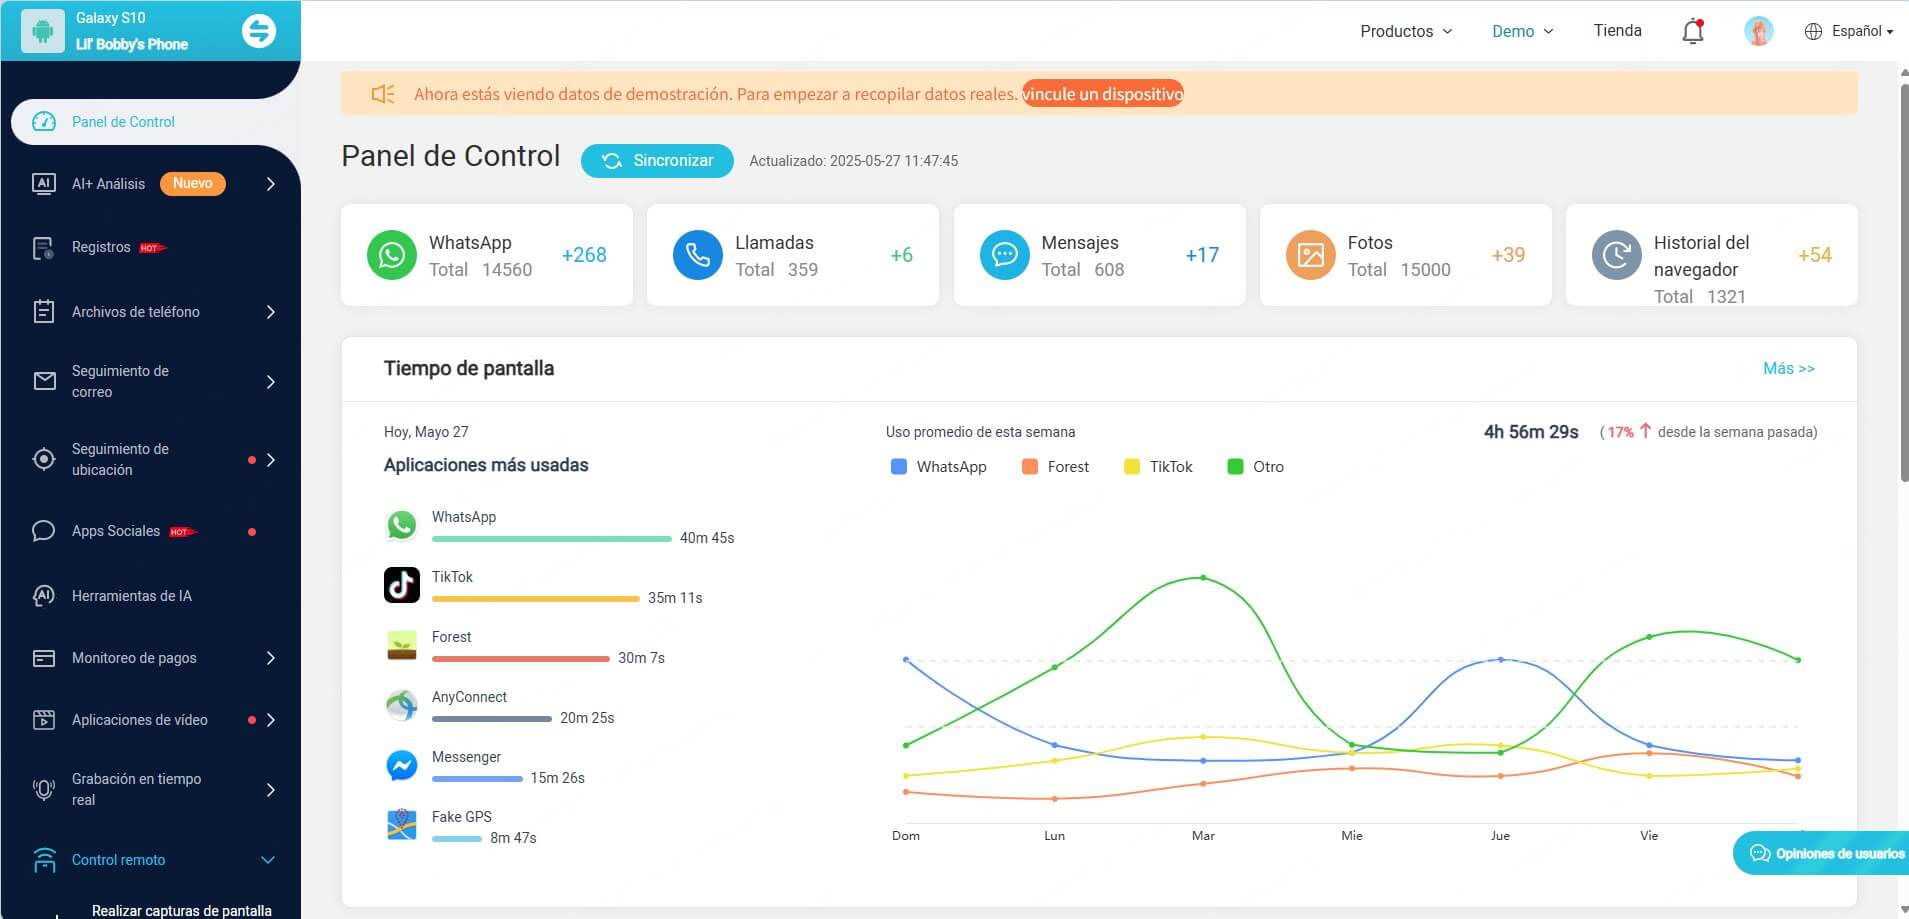Expand Monitoreo de pagos chevron

click(x=271, y=658)
